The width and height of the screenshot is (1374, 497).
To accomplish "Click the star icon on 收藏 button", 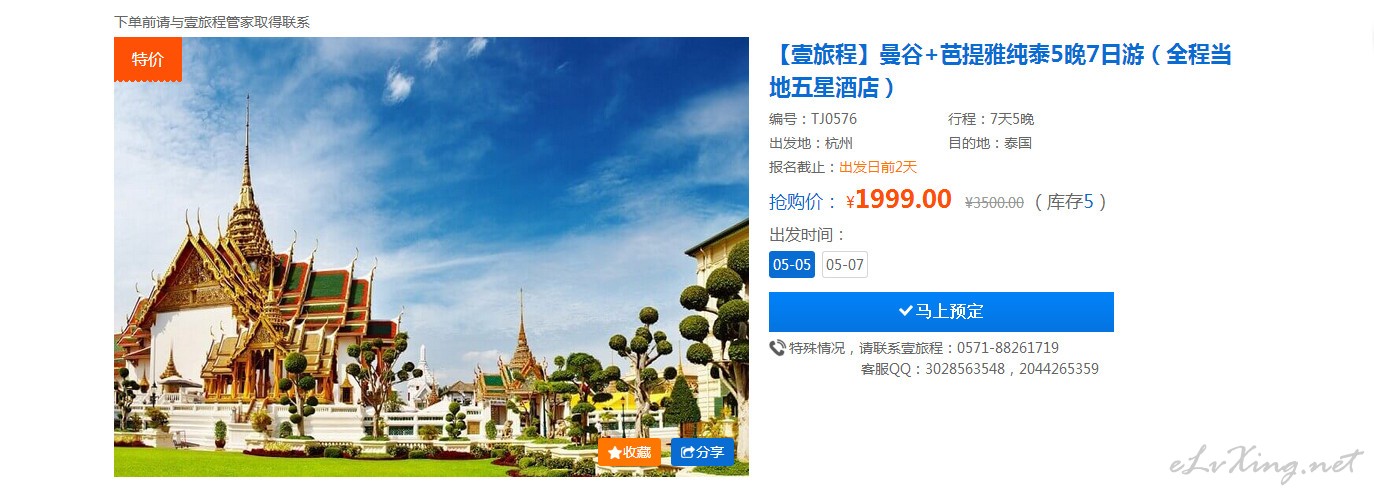I will click(x=614, y=452).
